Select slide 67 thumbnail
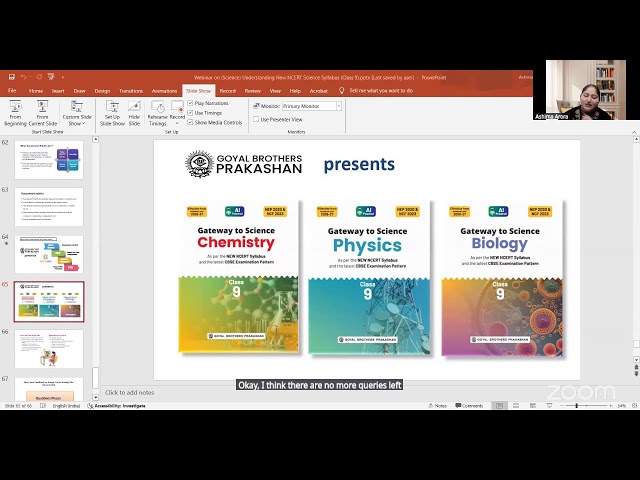 pos(49,389)
